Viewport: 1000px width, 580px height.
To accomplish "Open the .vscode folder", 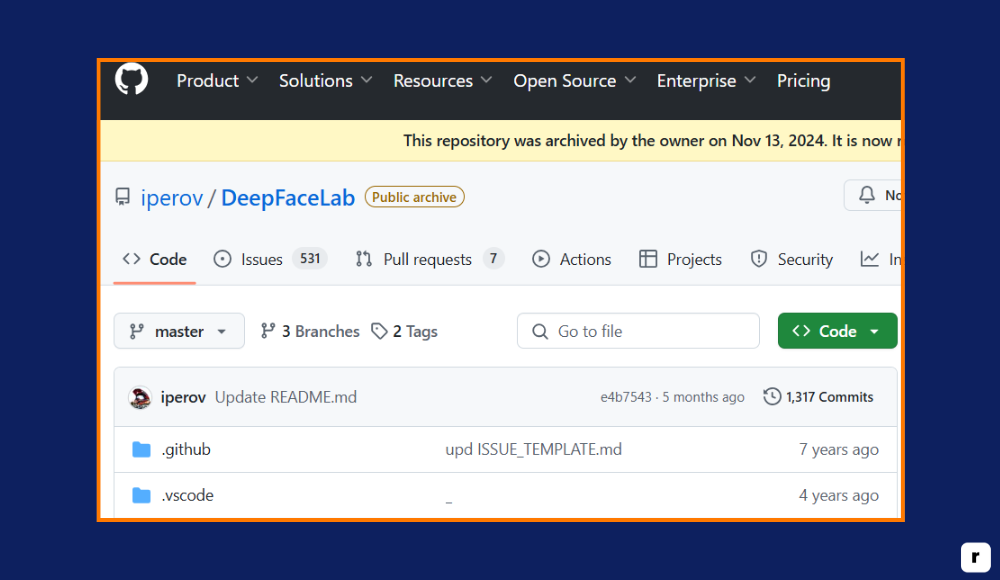I will click(x=188, y=496).
